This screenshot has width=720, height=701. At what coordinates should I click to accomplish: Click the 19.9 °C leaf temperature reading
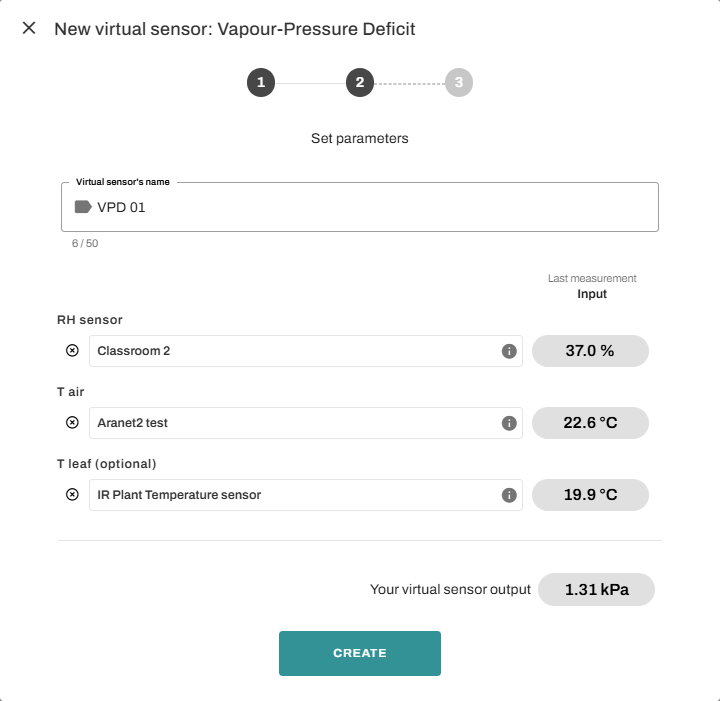[590, 495]
